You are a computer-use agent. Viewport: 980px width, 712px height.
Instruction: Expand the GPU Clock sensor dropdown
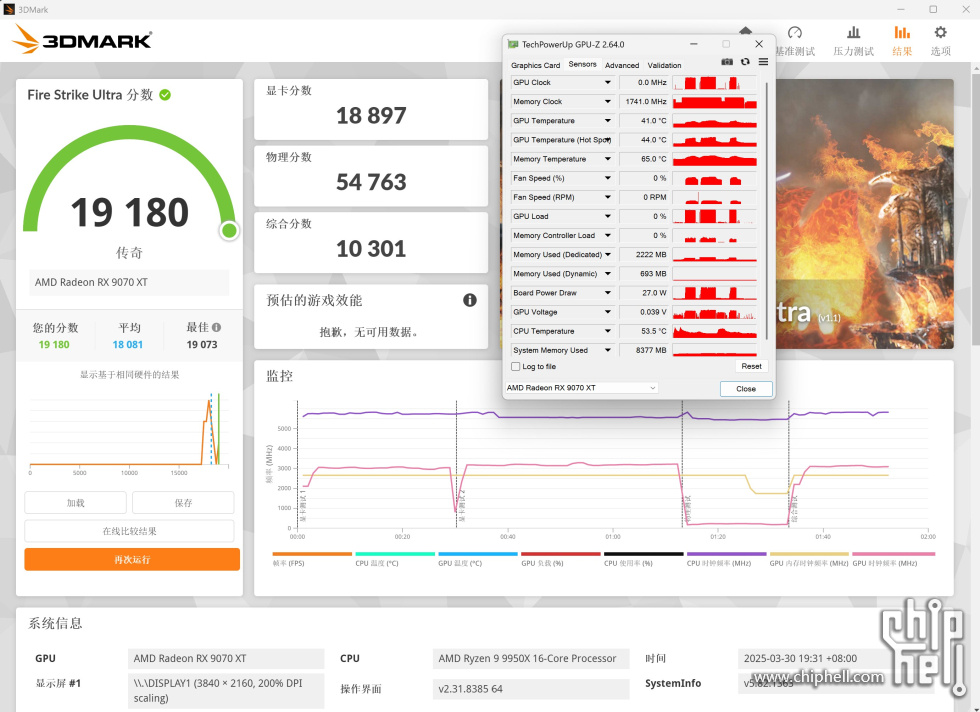608,83
